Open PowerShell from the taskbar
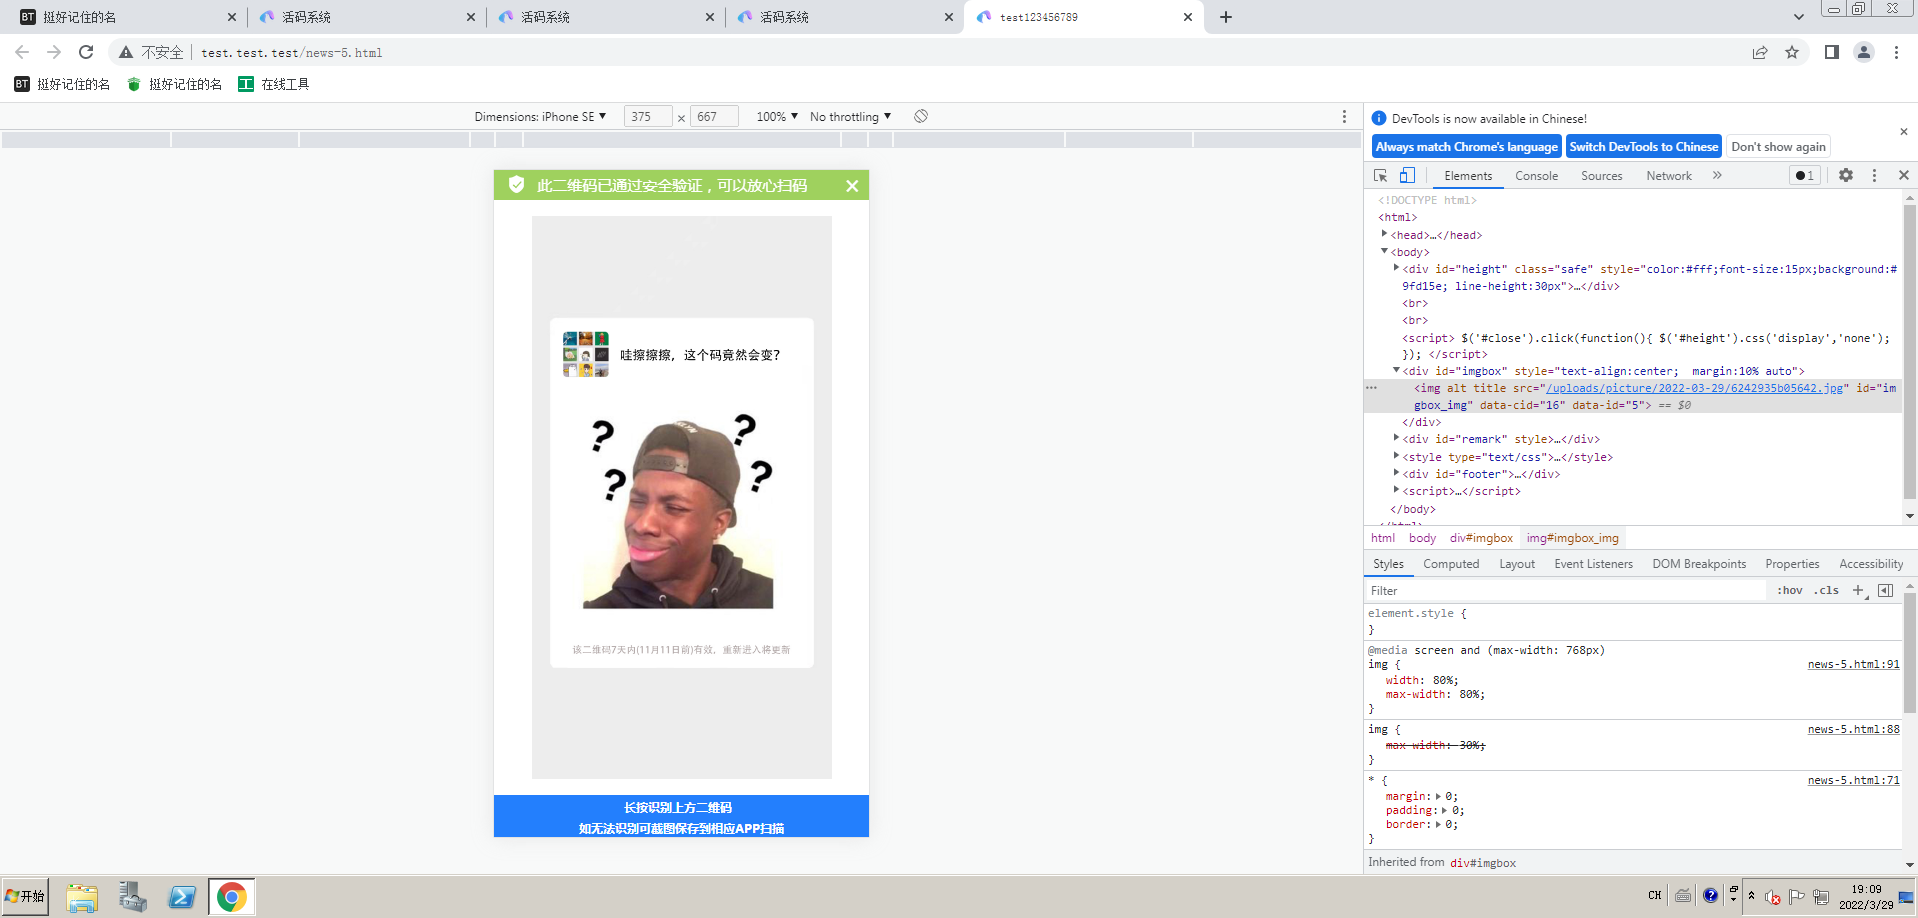Screen dimensions: 1918x918 (182, 897)
